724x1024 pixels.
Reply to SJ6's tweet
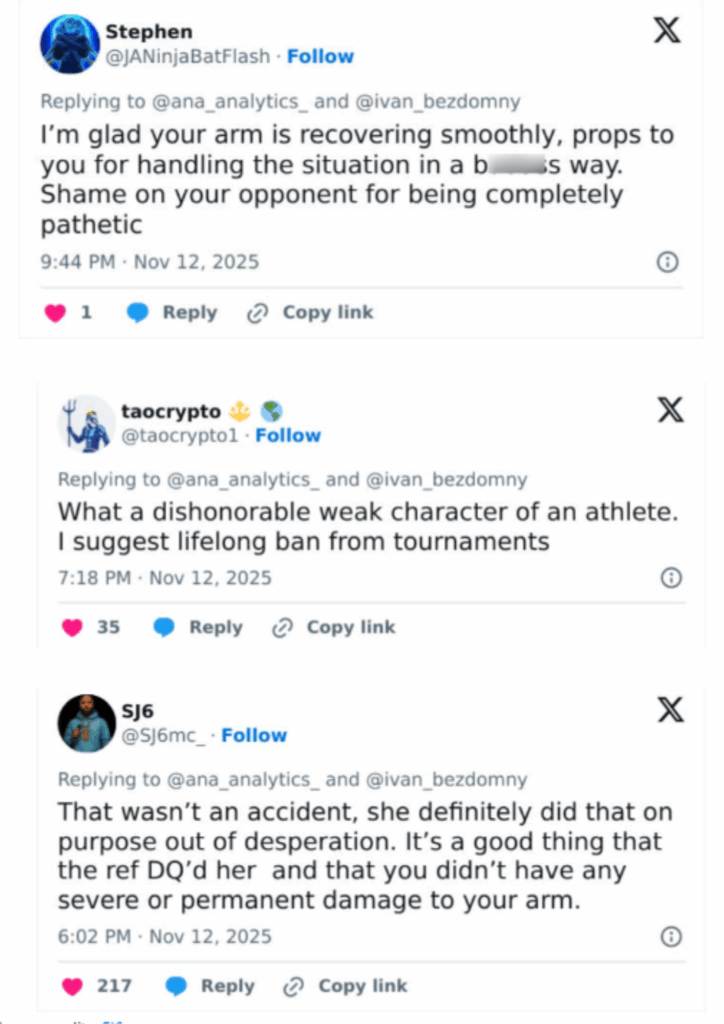click(x=211, y=986)
